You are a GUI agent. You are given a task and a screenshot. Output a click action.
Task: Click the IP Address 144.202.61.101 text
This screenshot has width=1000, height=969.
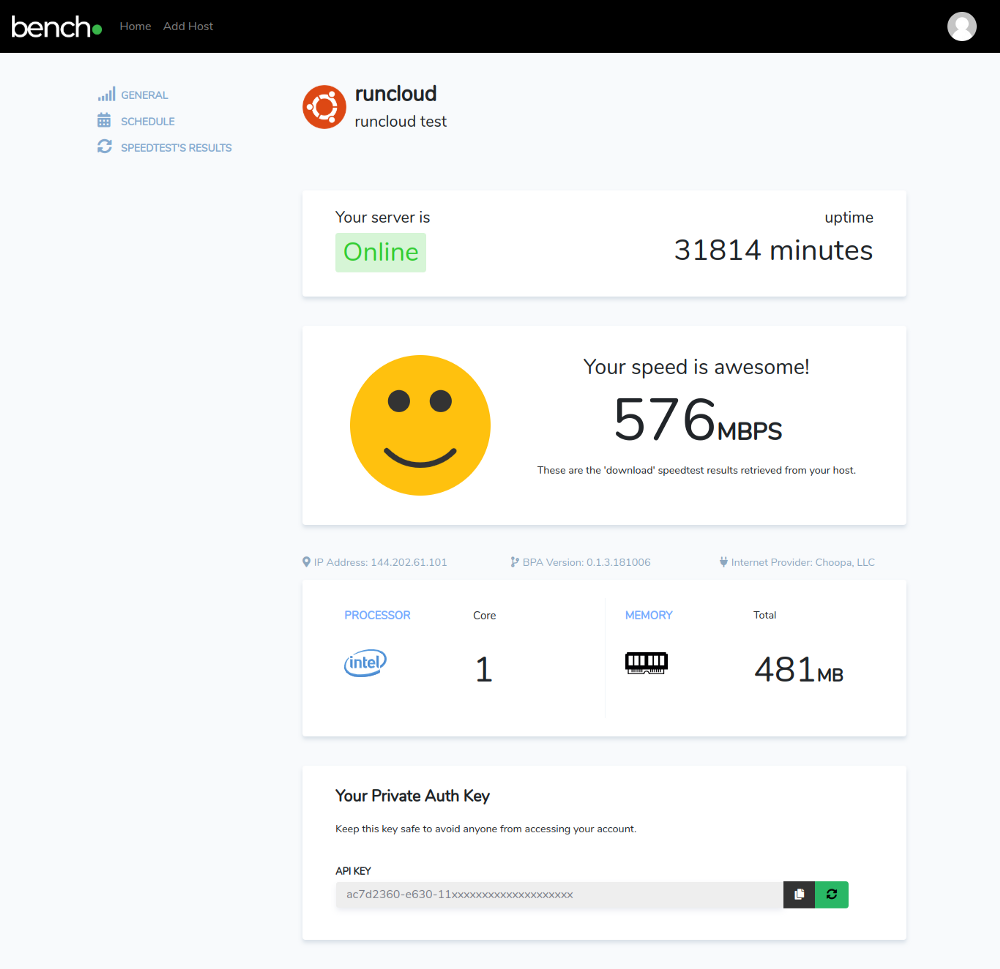pos(381,563)
